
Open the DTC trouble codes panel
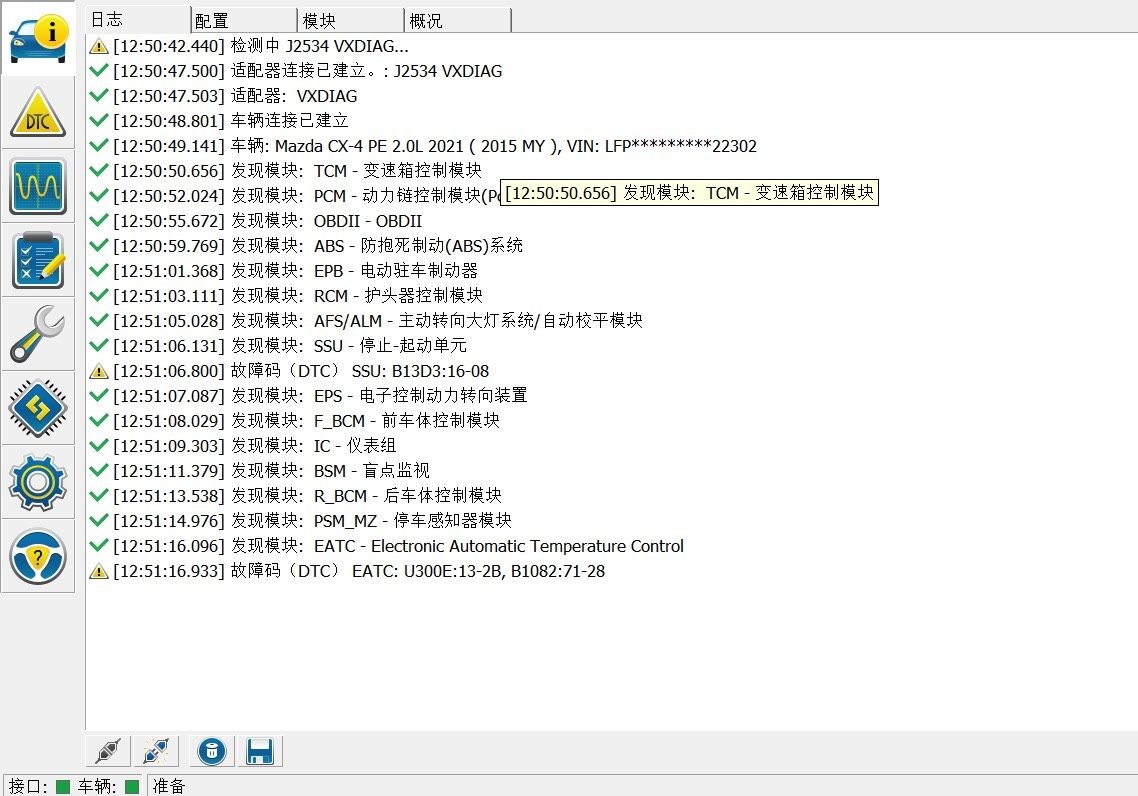pos(38,113)
